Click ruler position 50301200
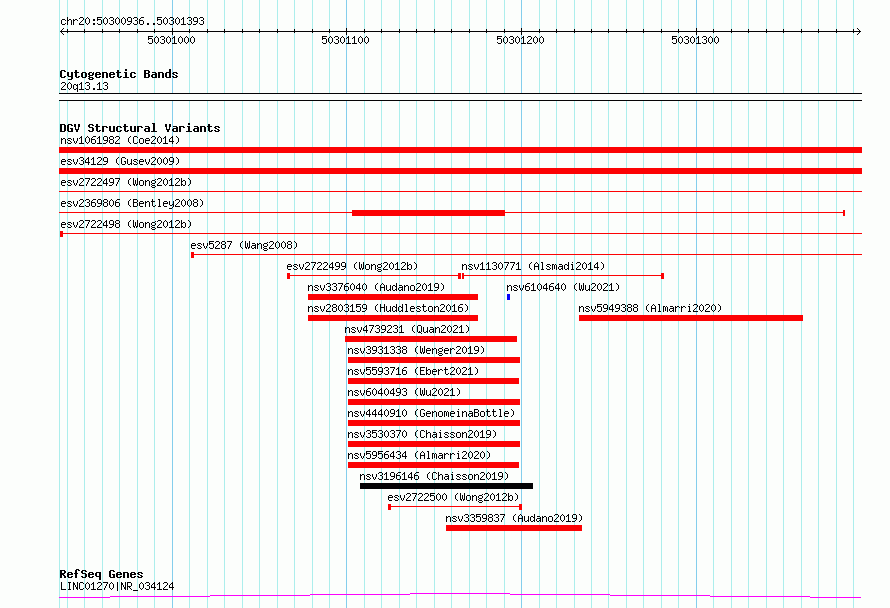Viewport: 890px width, 608px height. [520, 40]
